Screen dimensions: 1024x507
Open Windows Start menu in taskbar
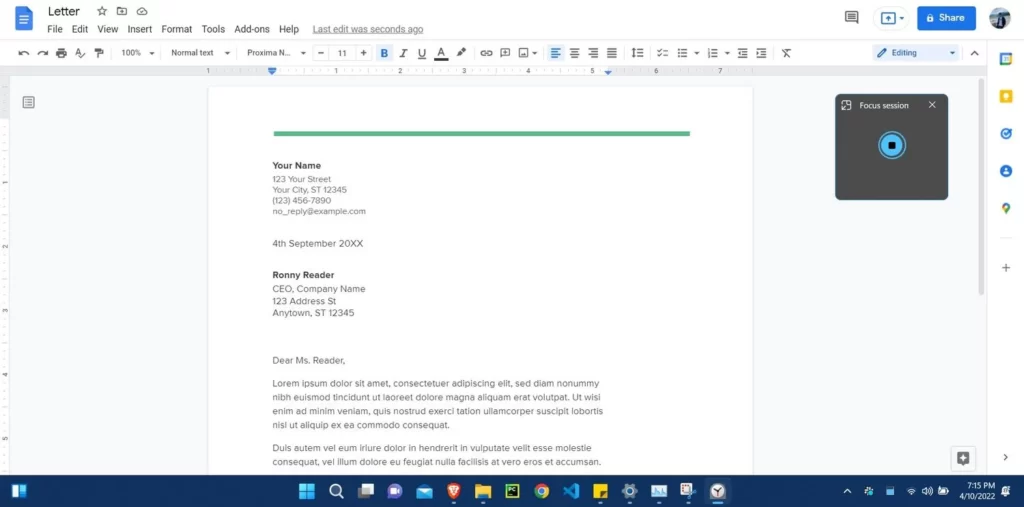[x=306, y=491]
